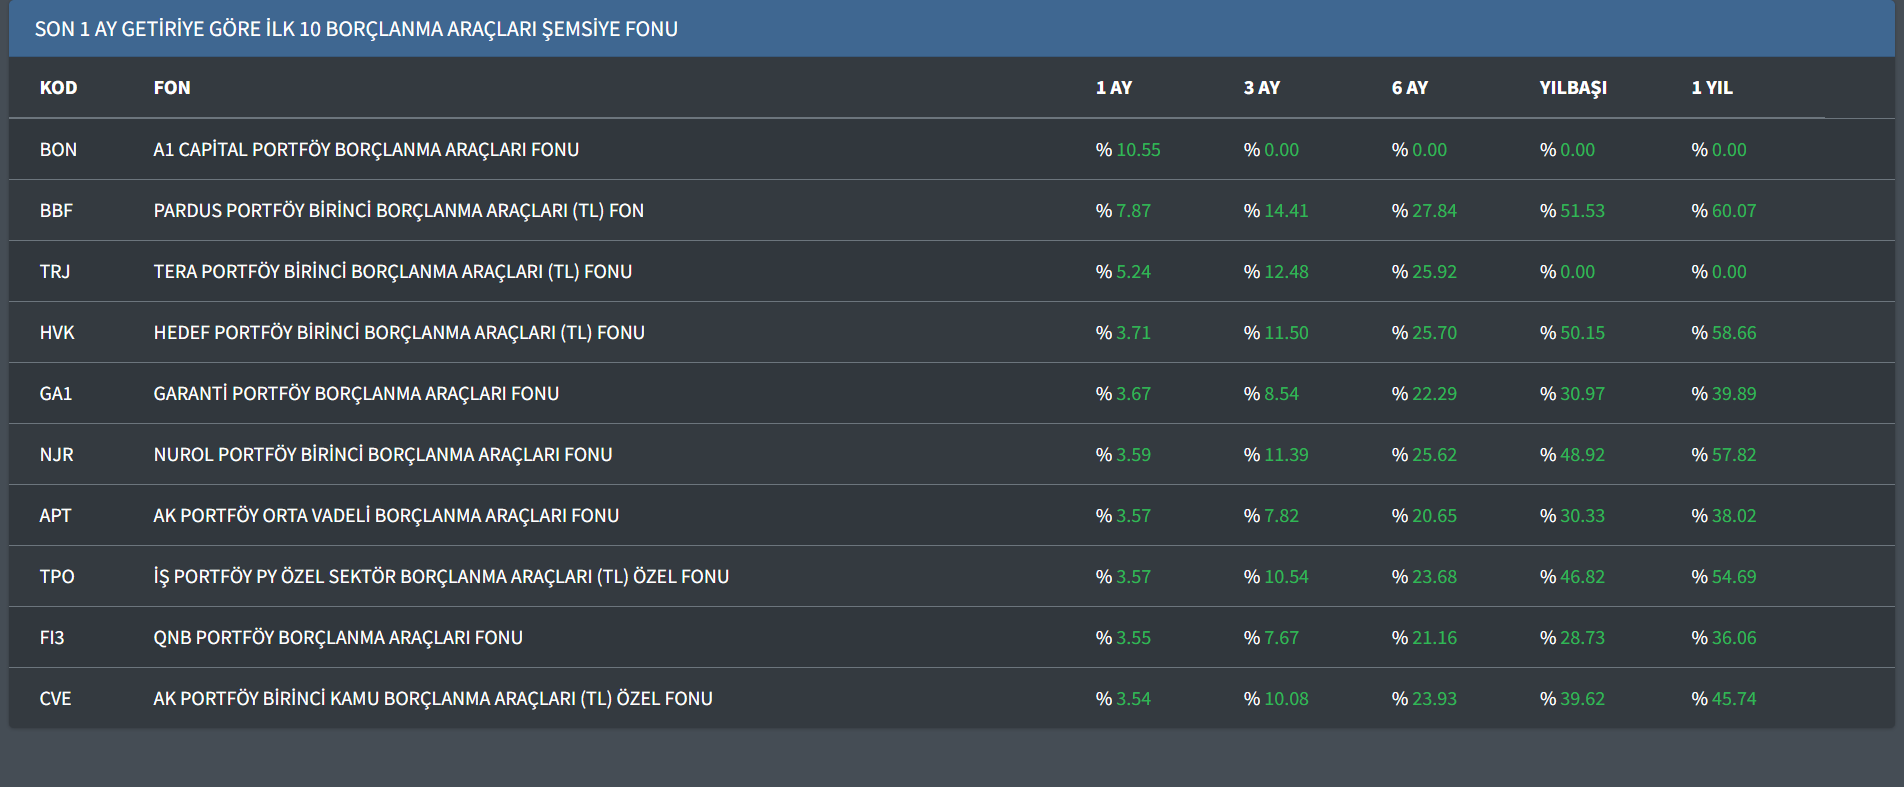
Task: Click the FON column header
Action: tap(172, 88)
